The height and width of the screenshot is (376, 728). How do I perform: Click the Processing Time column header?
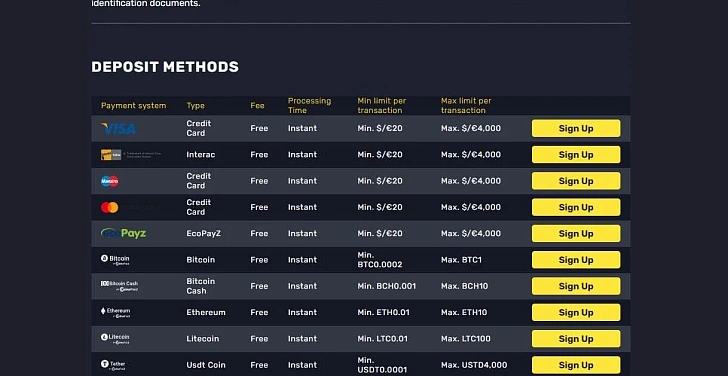pos(309,106)
